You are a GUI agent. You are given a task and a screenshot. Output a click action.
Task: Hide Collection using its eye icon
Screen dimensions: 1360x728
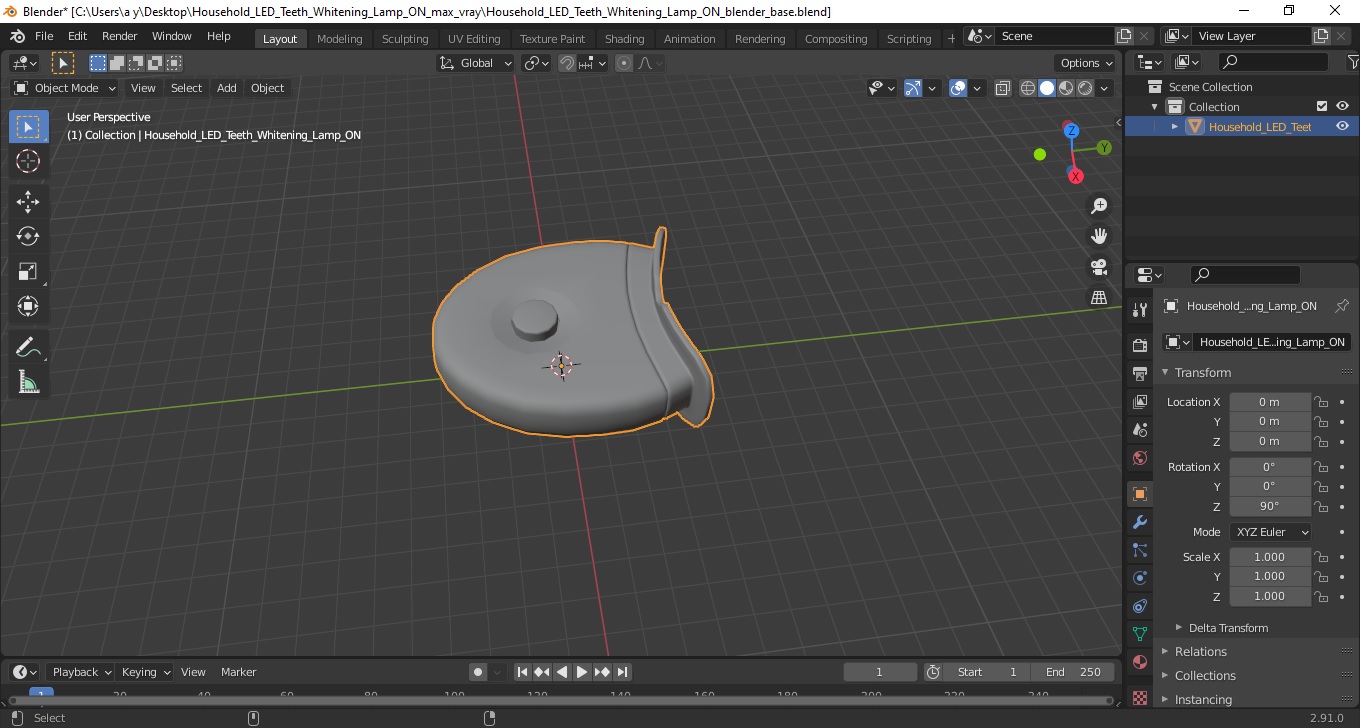point(1342,106)
